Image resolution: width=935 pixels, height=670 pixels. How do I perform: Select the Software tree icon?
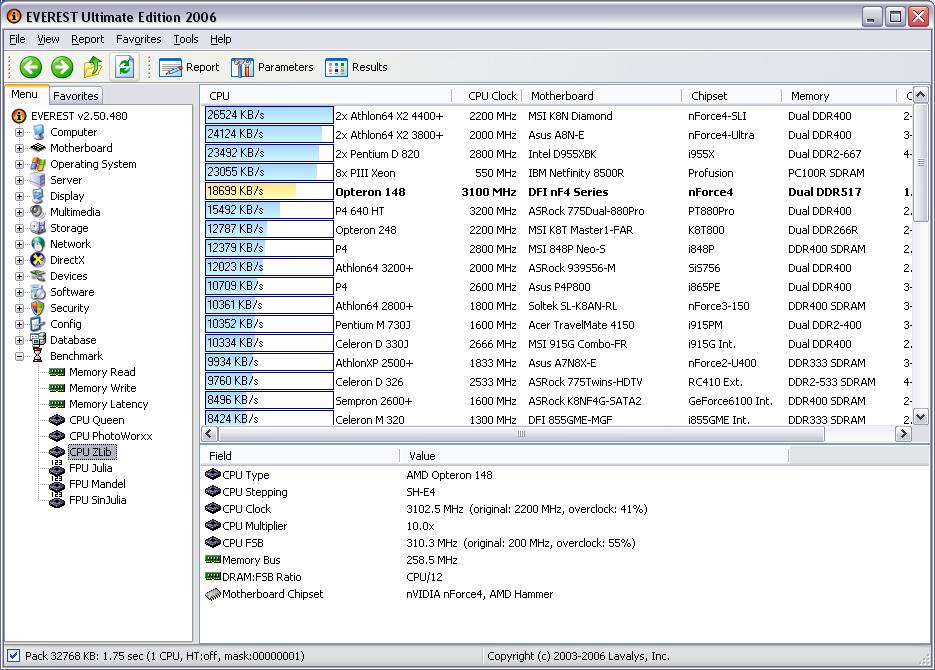tap(38, 292)
